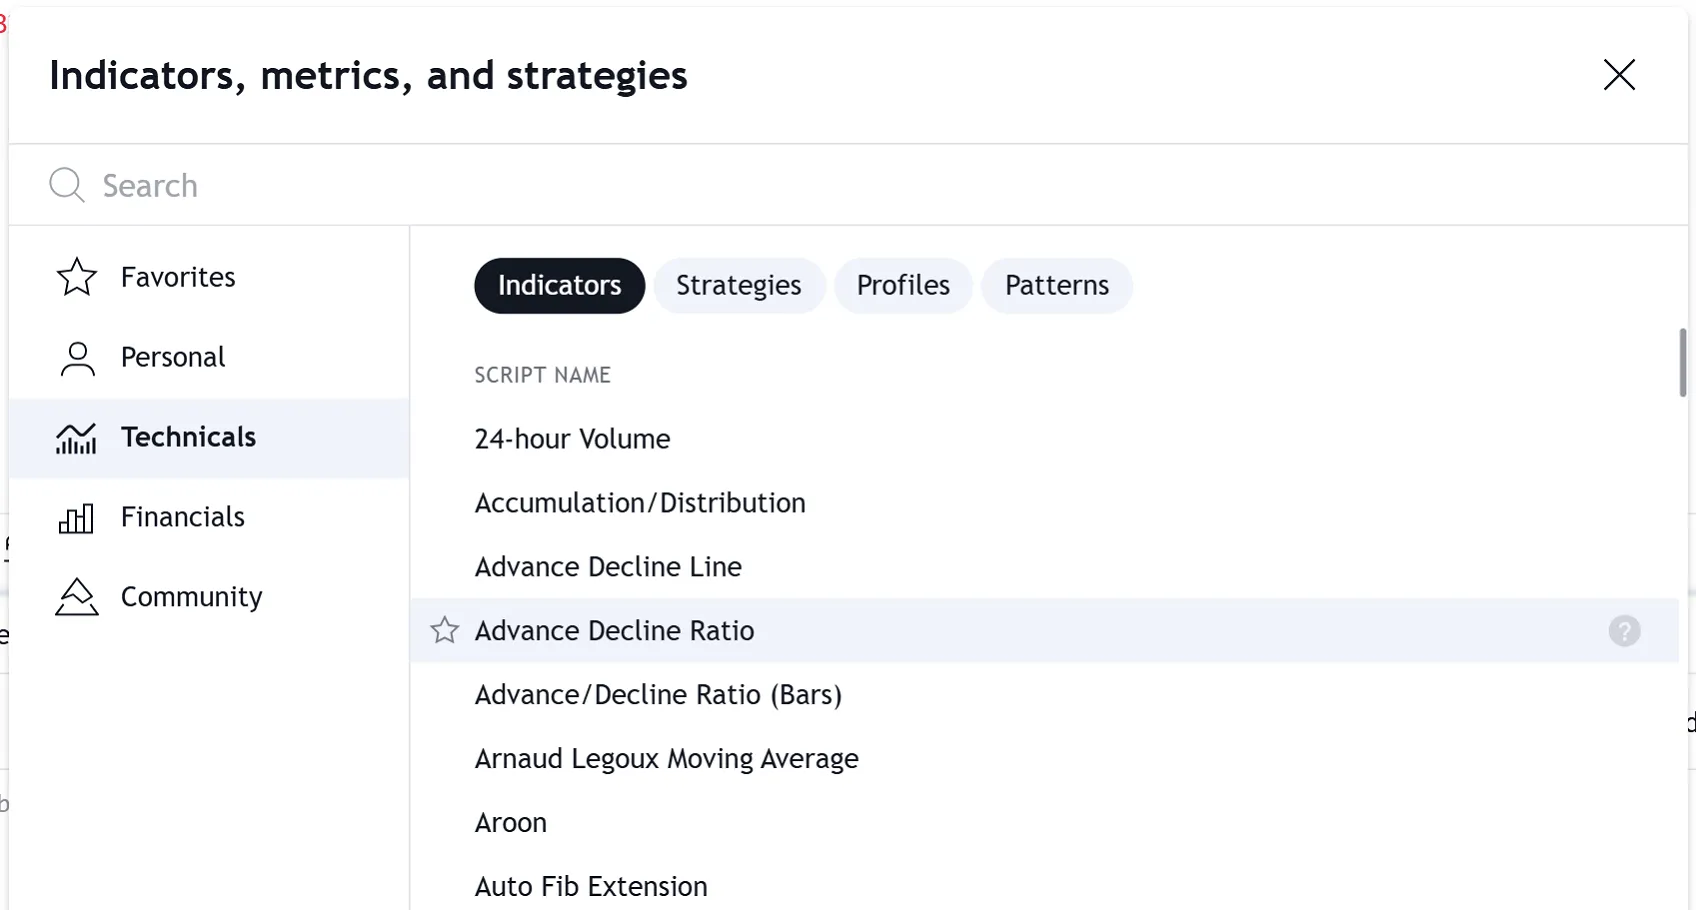Click the Technicals chart icon
This screenshot has width=1696, height=910.
77,438
